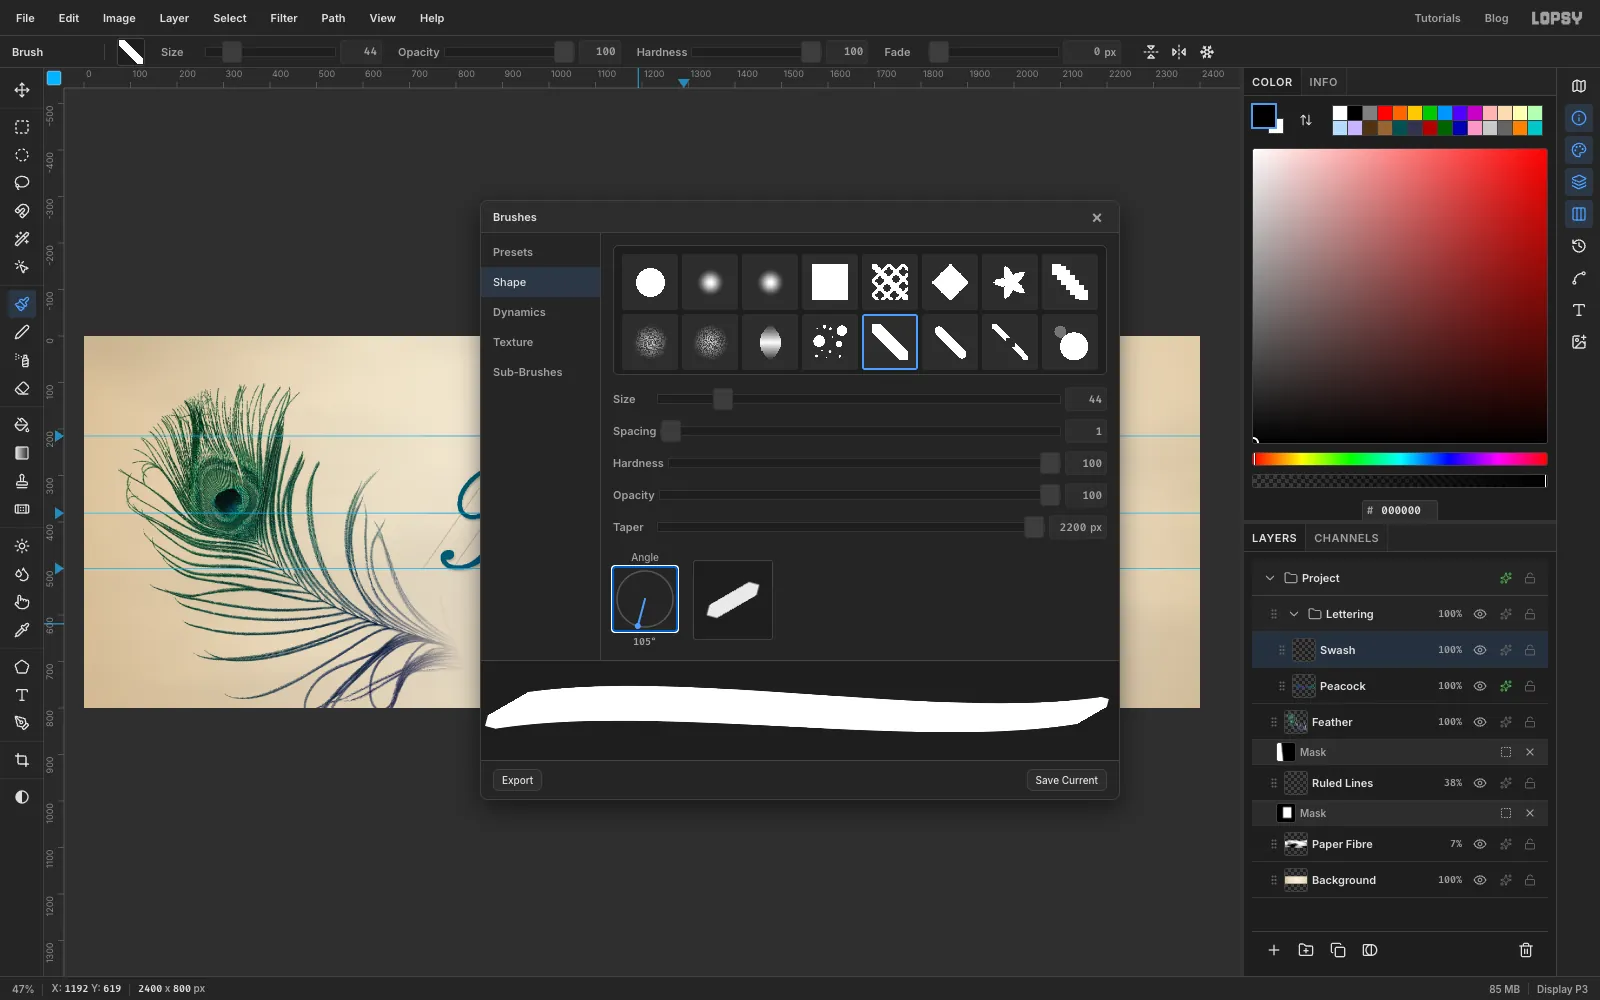Image resolution: width=1600 pixels, height=1000 pixels.
Task: Add a new layer with plus icon
Action: coord(1274,950)
